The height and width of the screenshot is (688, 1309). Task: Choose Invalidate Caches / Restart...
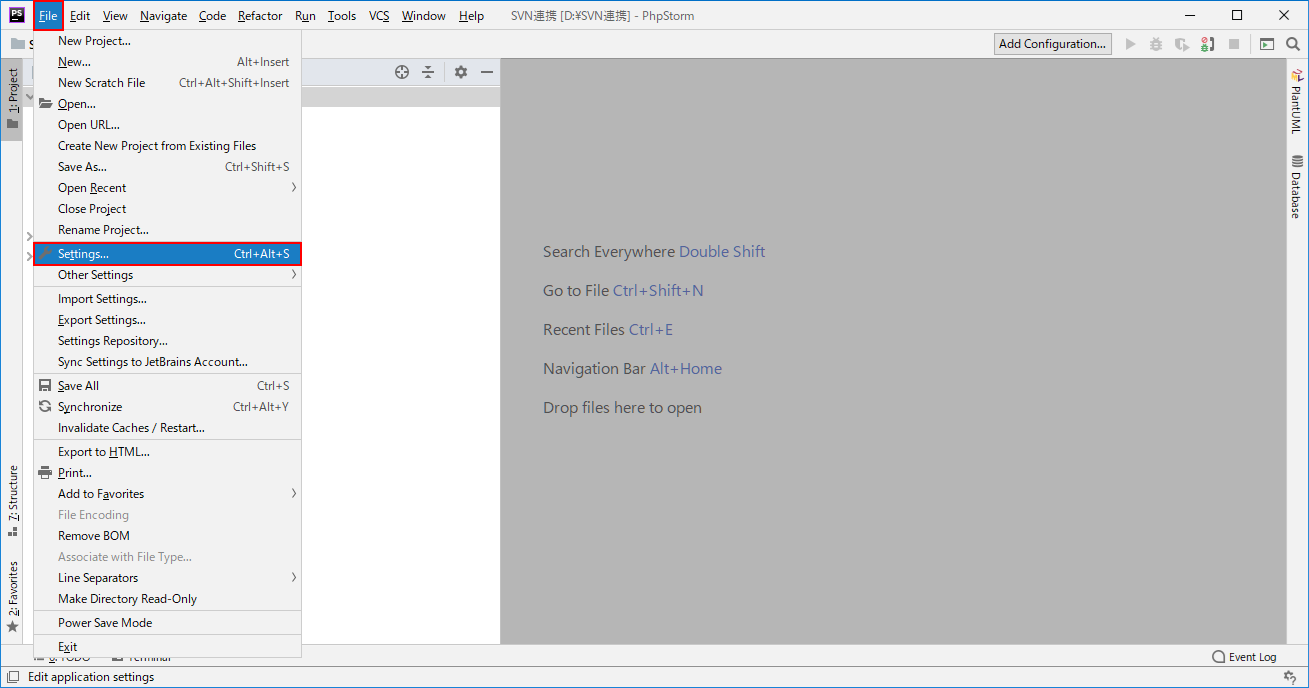coord(167,428)
